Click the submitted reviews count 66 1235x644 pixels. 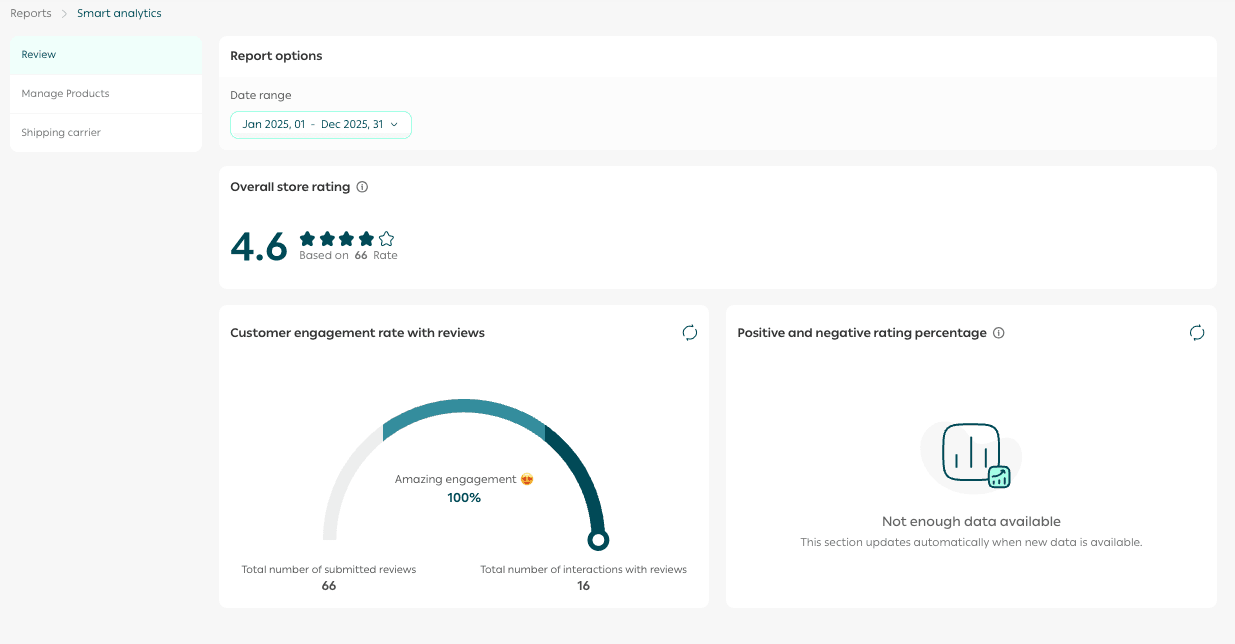click(x=328, y=586)
